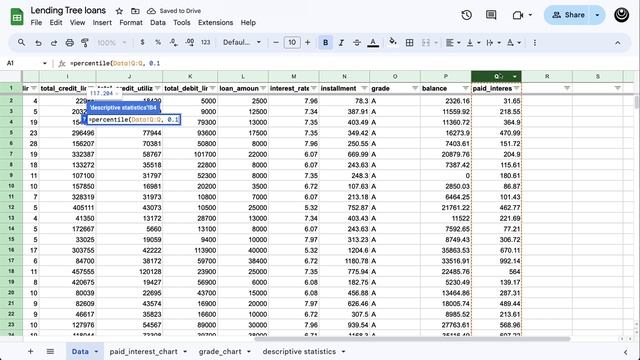Screen dimensions: 640x360
Task: Open the comments panel icon
Action: tap(491, 15)
